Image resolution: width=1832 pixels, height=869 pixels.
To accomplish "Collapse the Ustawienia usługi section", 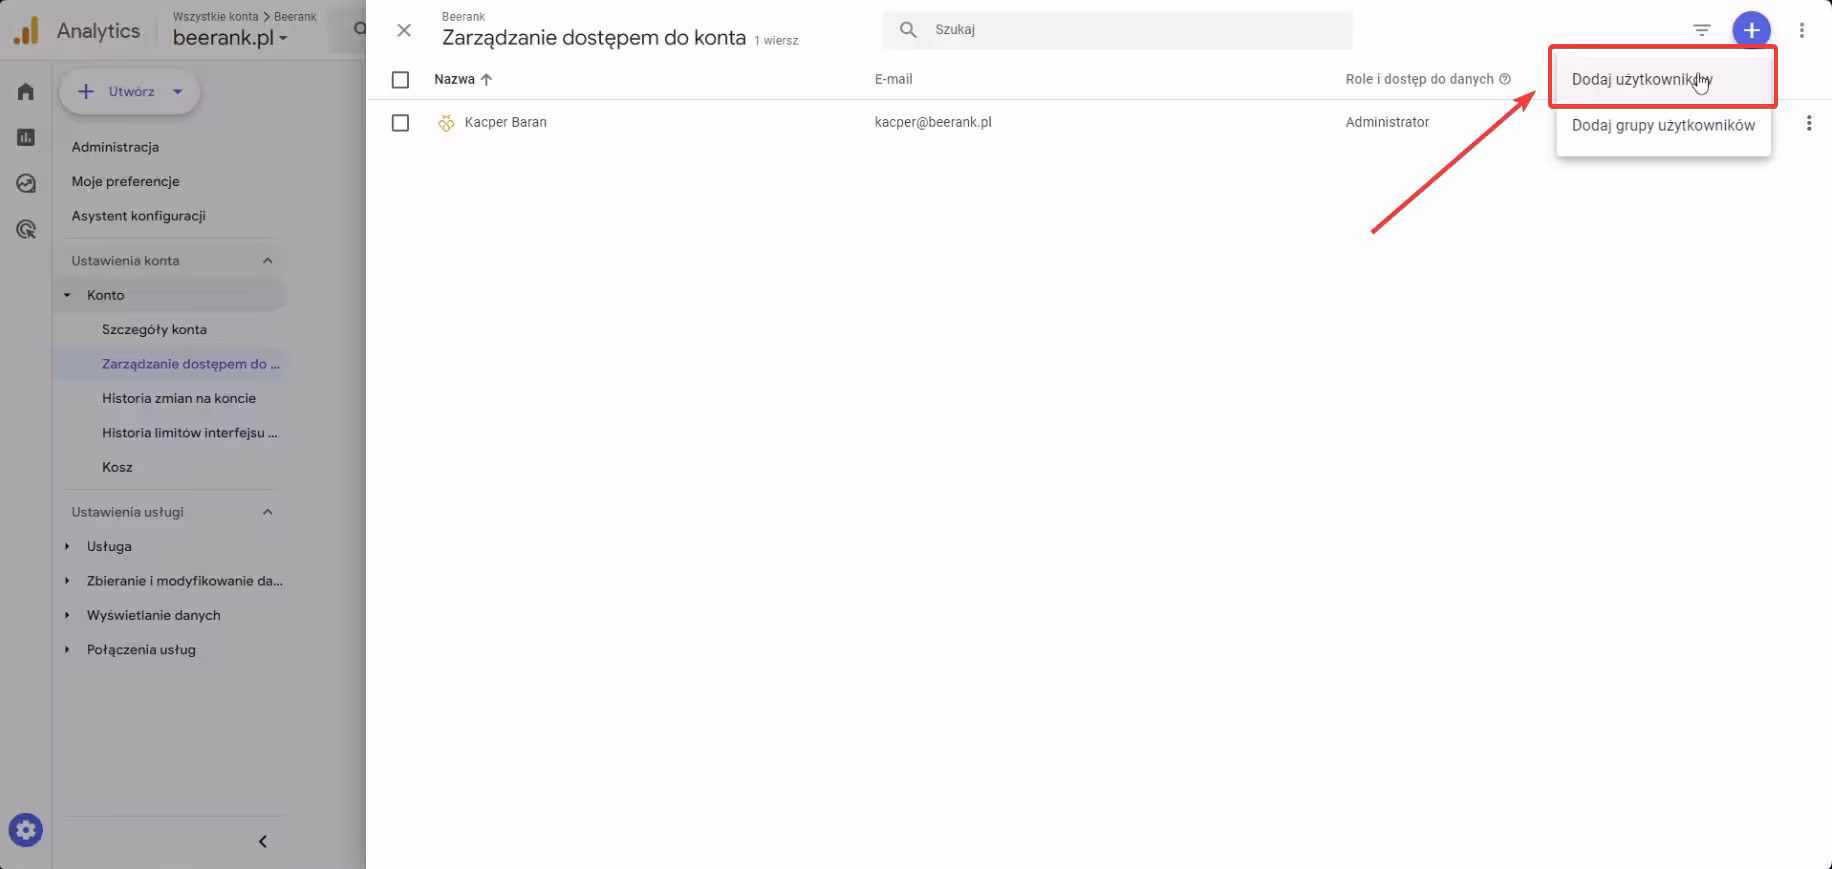I will pyautogui.click(x=267, y=512).
